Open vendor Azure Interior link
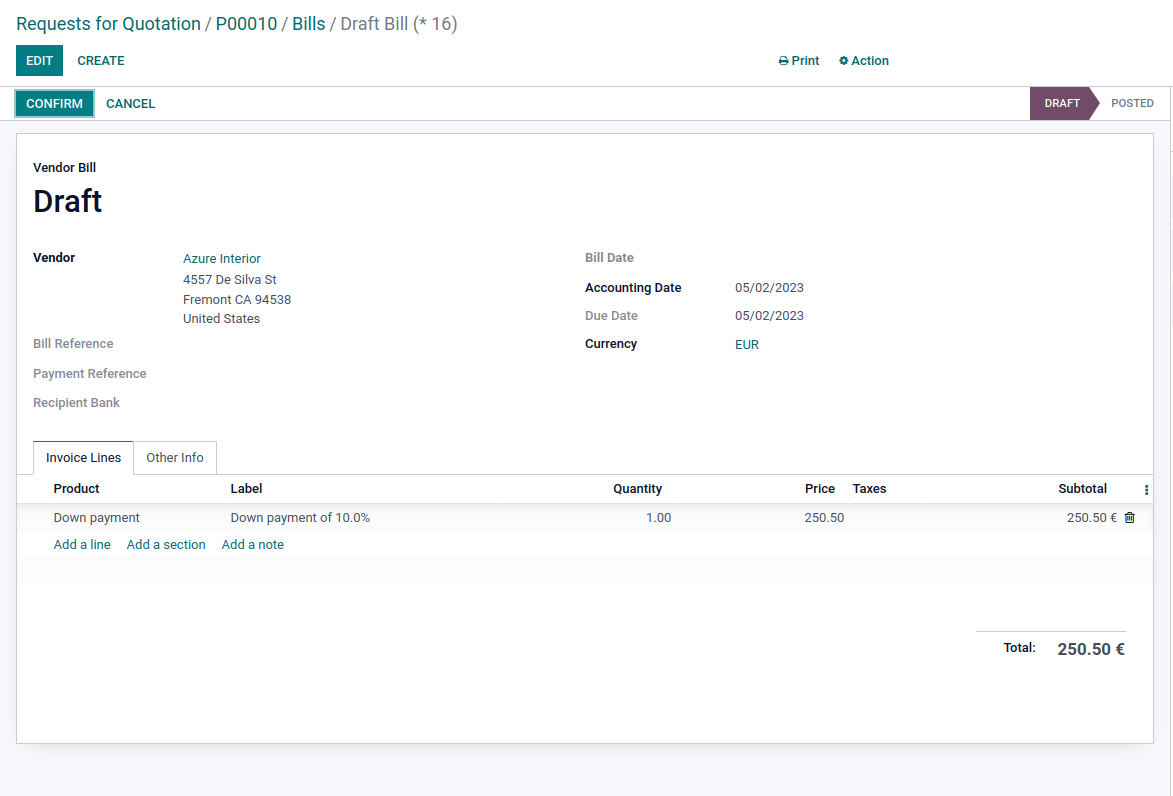Image resolution: width=1173 pixels, height=796 pixels. (221, 258)
